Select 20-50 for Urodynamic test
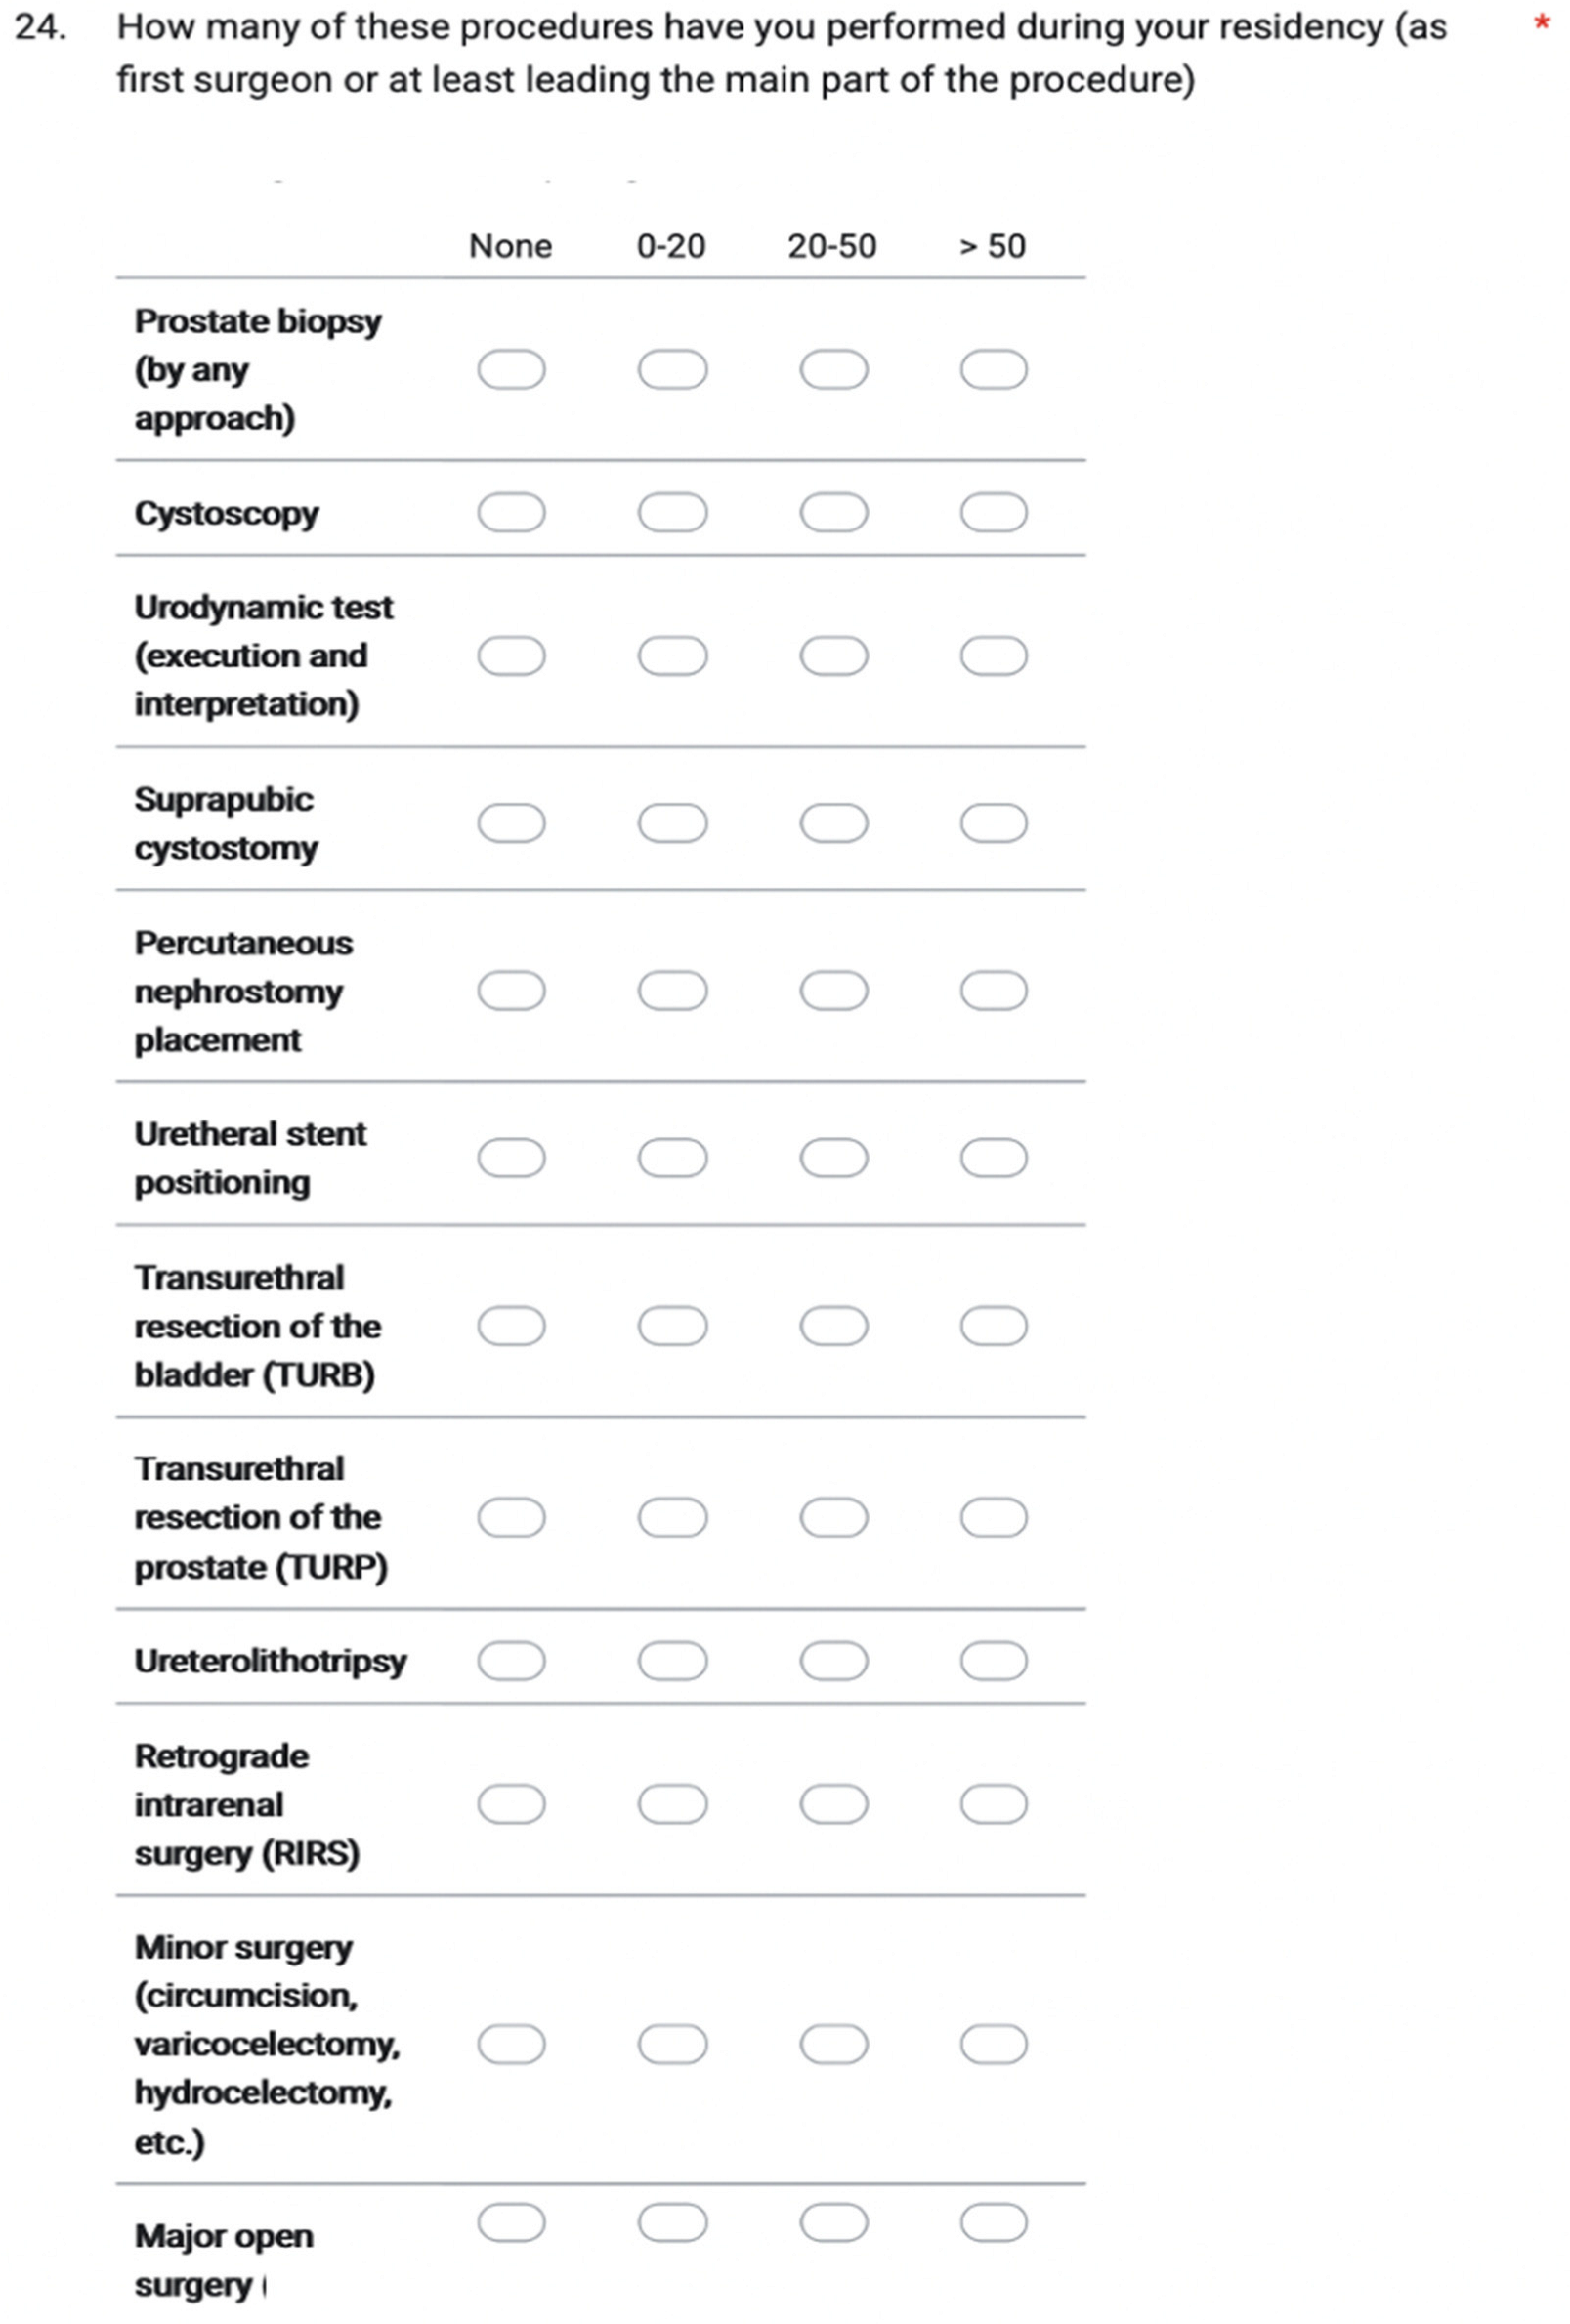 click(x=833, y=657)
